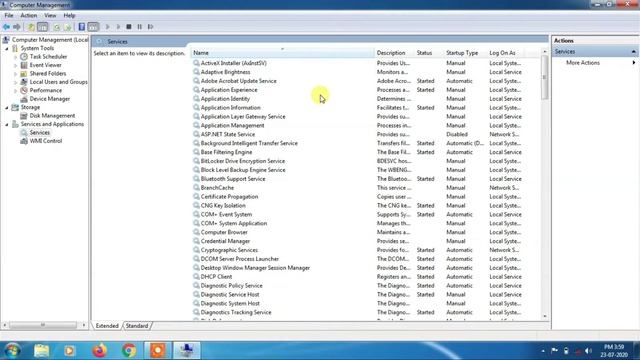Viewport: 640px width, 360px height.
Task: Open Google Chrome from the taskbar
Action: pyautogui.click(x=129, y=351)
